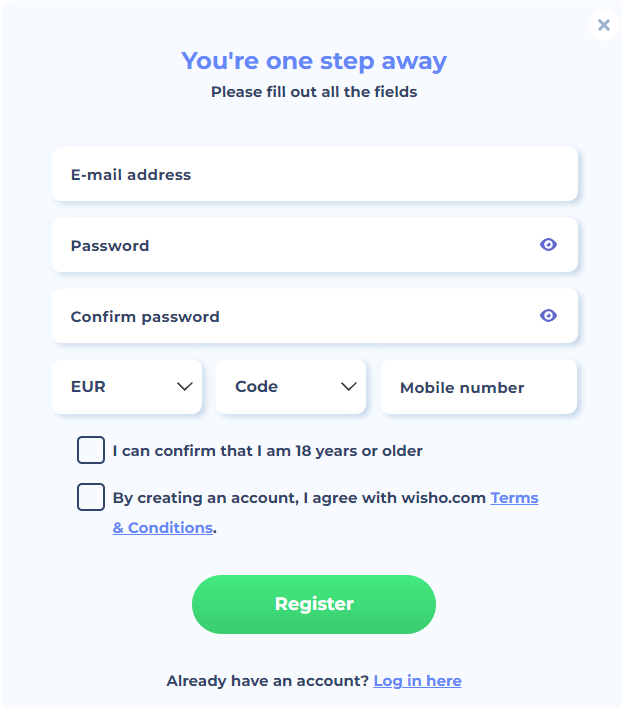Screen dimensions: 621x708
Task: Show password using the Password eye icon
Action: point(548,245)
